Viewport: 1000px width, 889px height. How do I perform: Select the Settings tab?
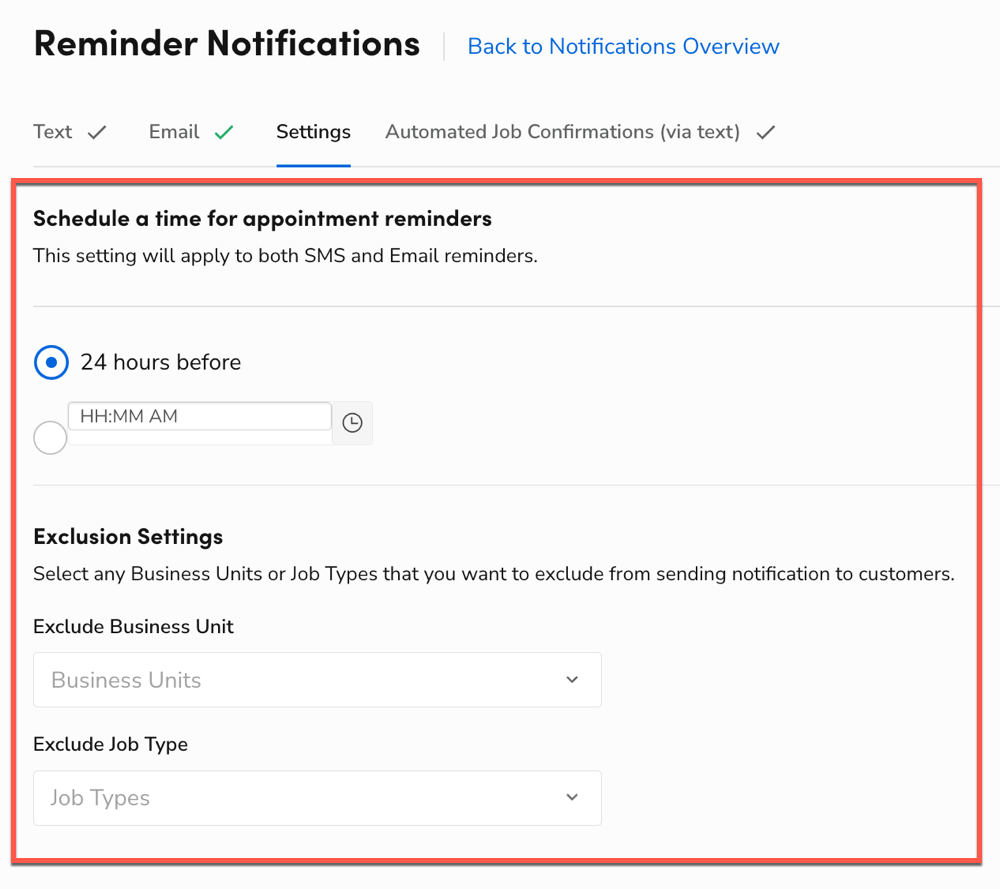click(313, 131)
